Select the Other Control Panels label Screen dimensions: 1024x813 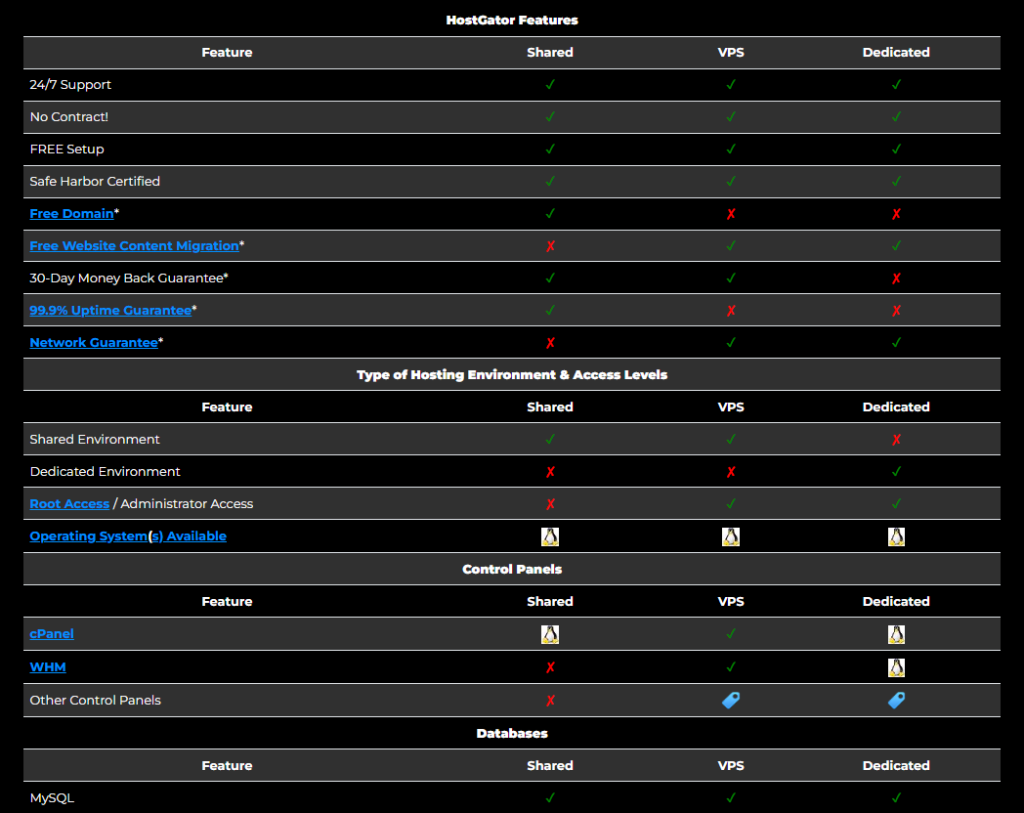95,700
